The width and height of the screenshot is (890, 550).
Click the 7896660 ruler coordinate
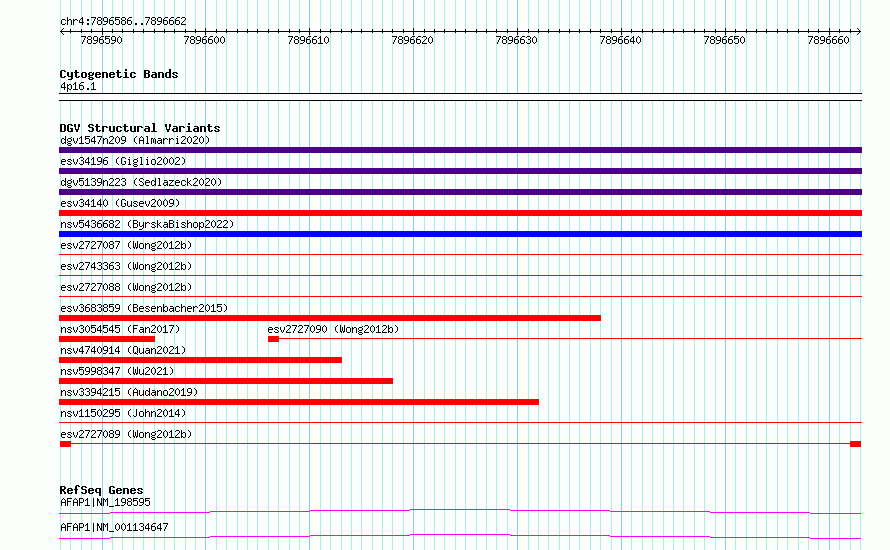(829, 40)
